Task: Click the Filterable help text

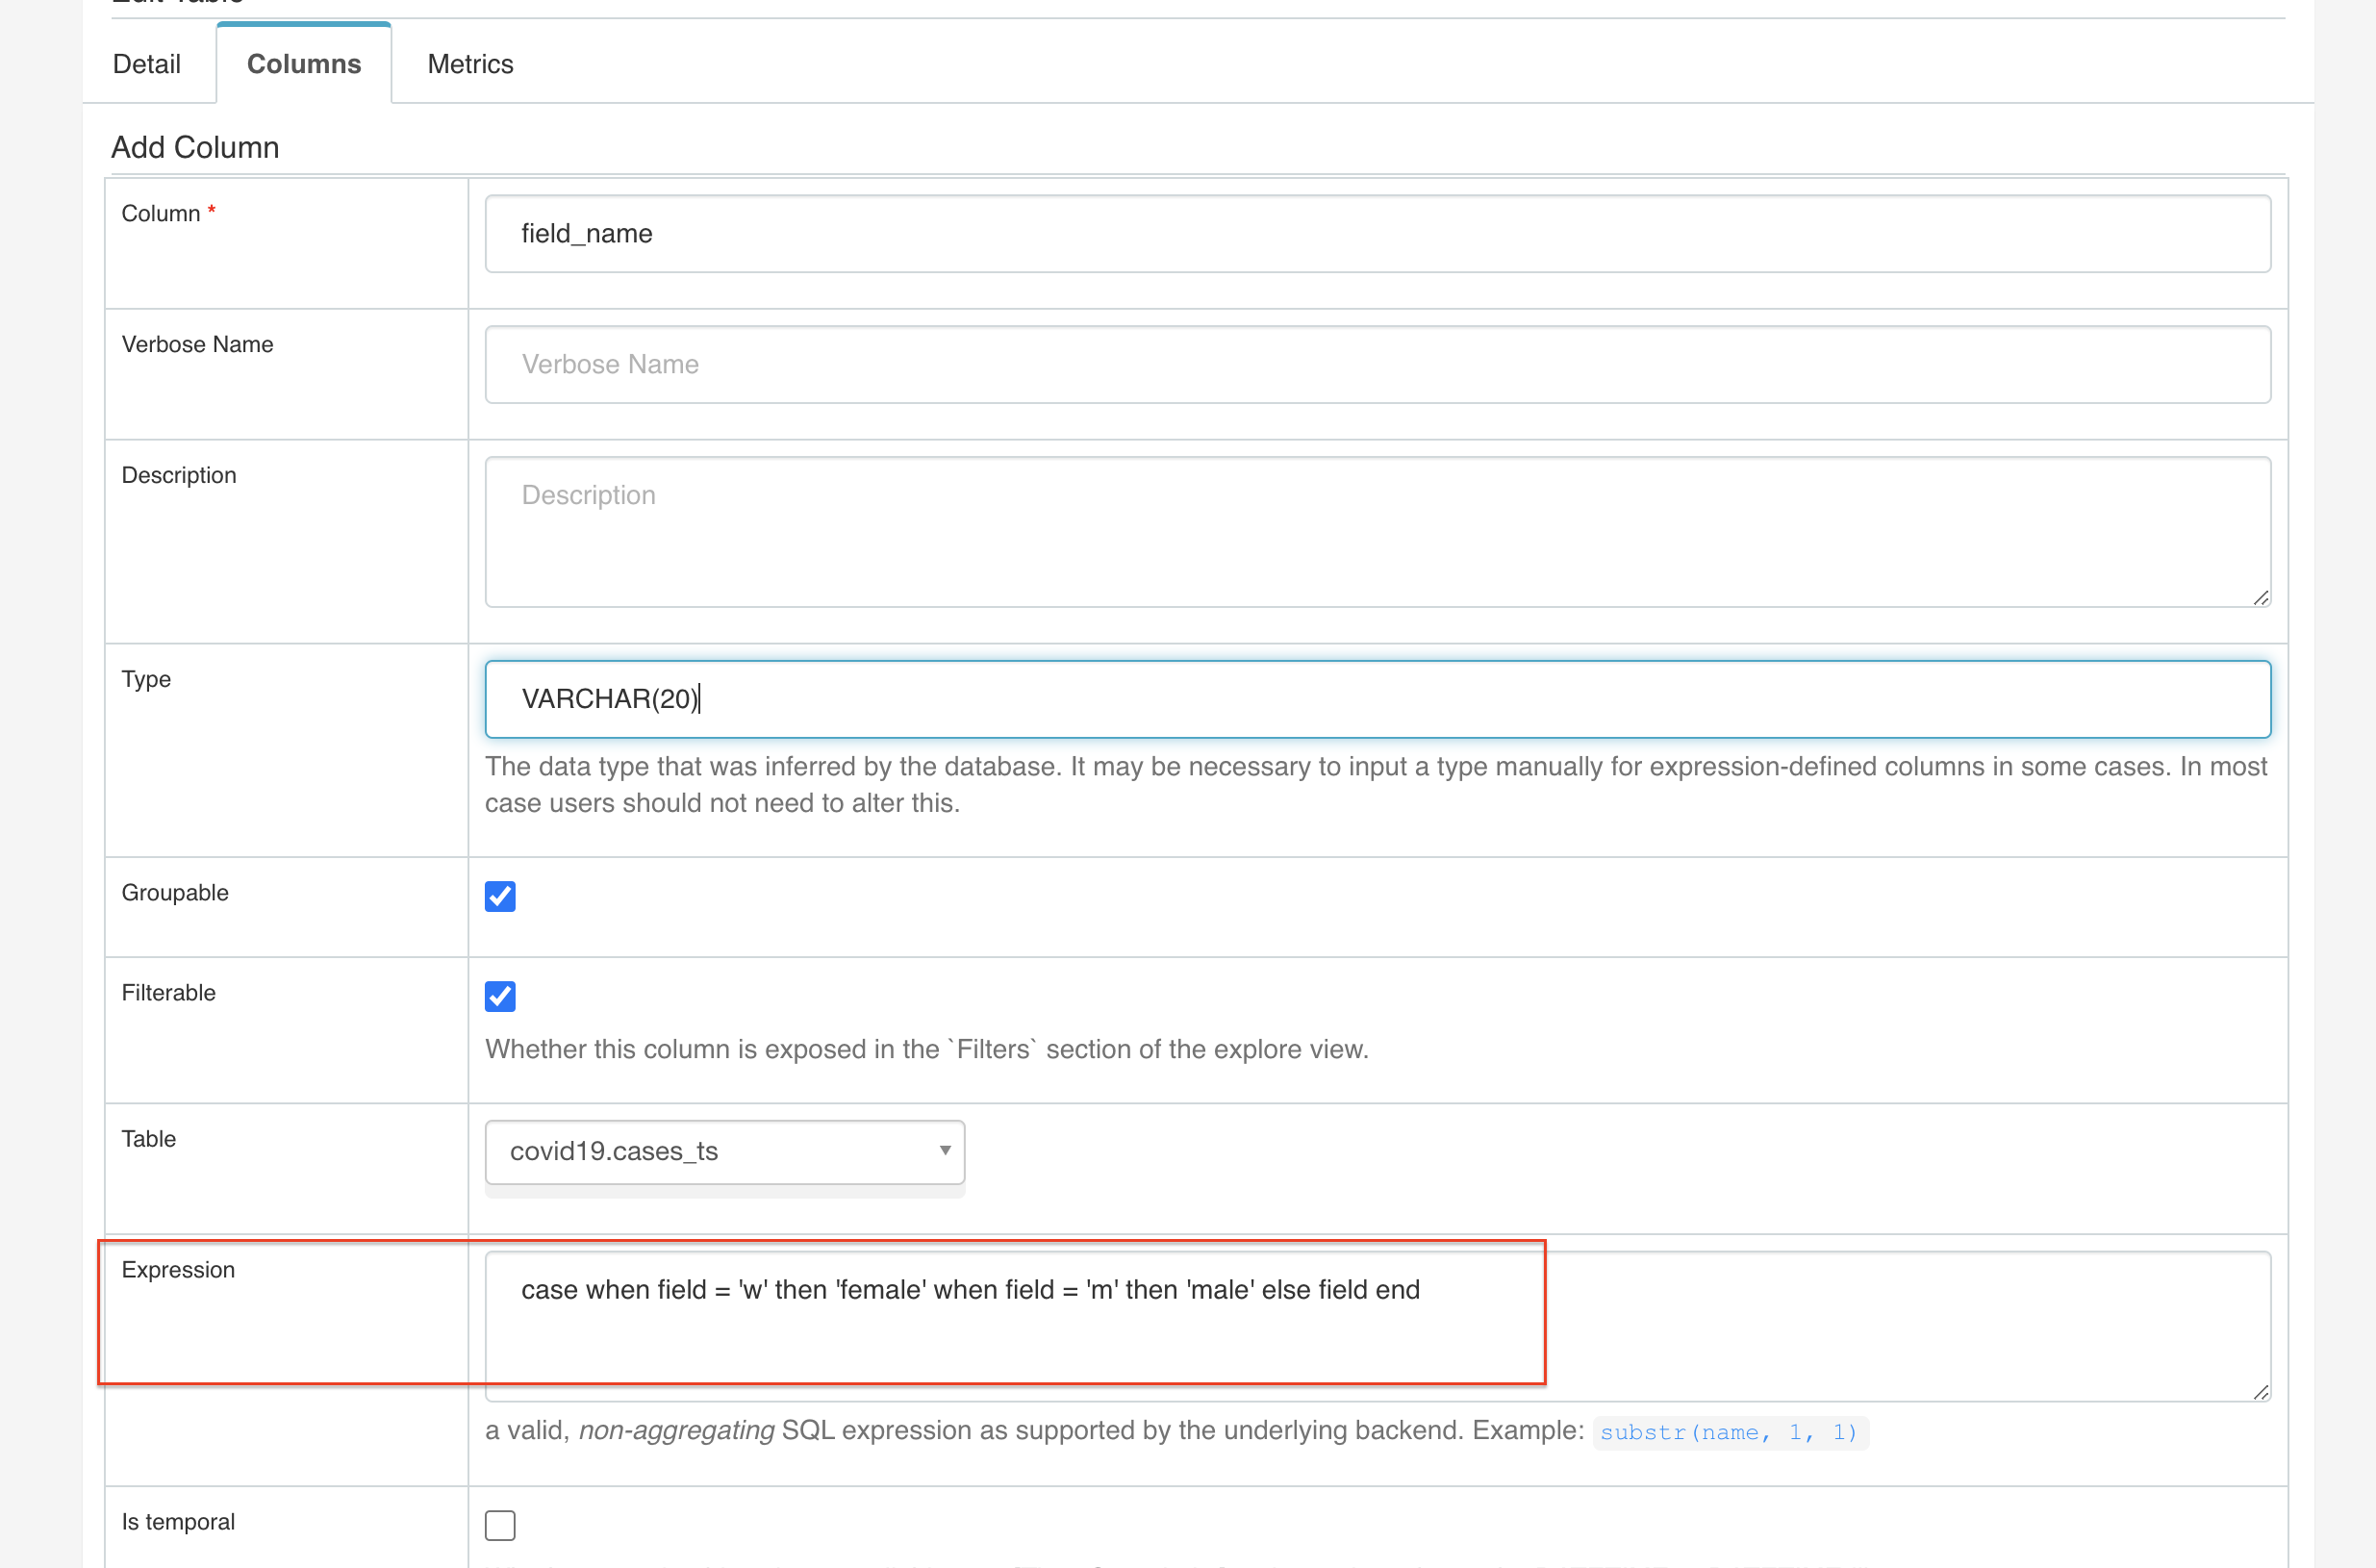Action: (x=926, y=1049)
